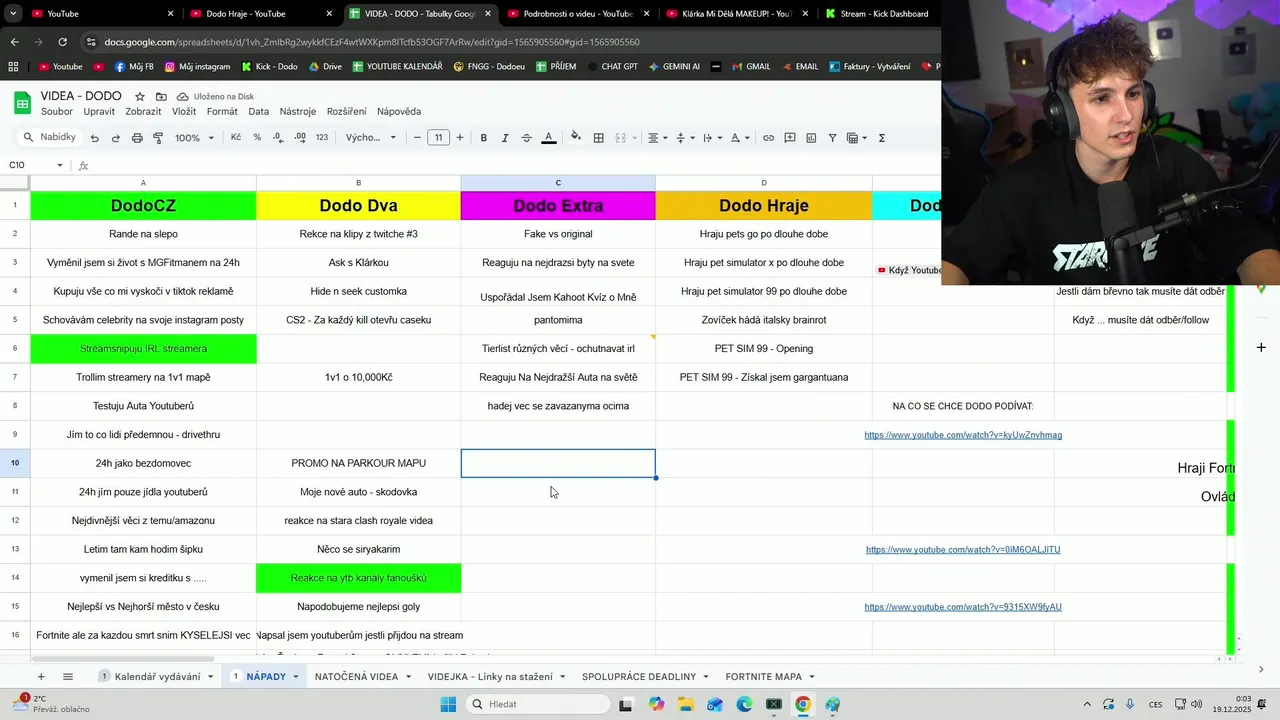
Task: Click the CHAT GPT bookmark
Action: 612,67
